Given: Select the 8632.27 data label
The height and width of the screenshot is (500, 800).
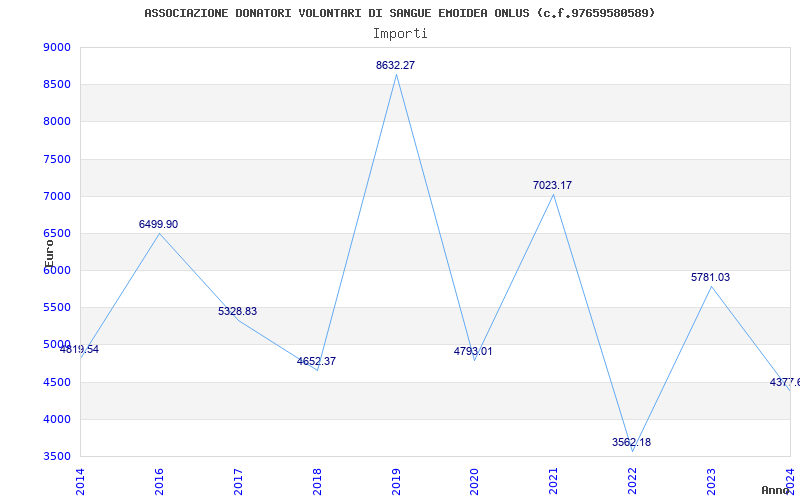Looking at the screenshot, I should [395, 65].
